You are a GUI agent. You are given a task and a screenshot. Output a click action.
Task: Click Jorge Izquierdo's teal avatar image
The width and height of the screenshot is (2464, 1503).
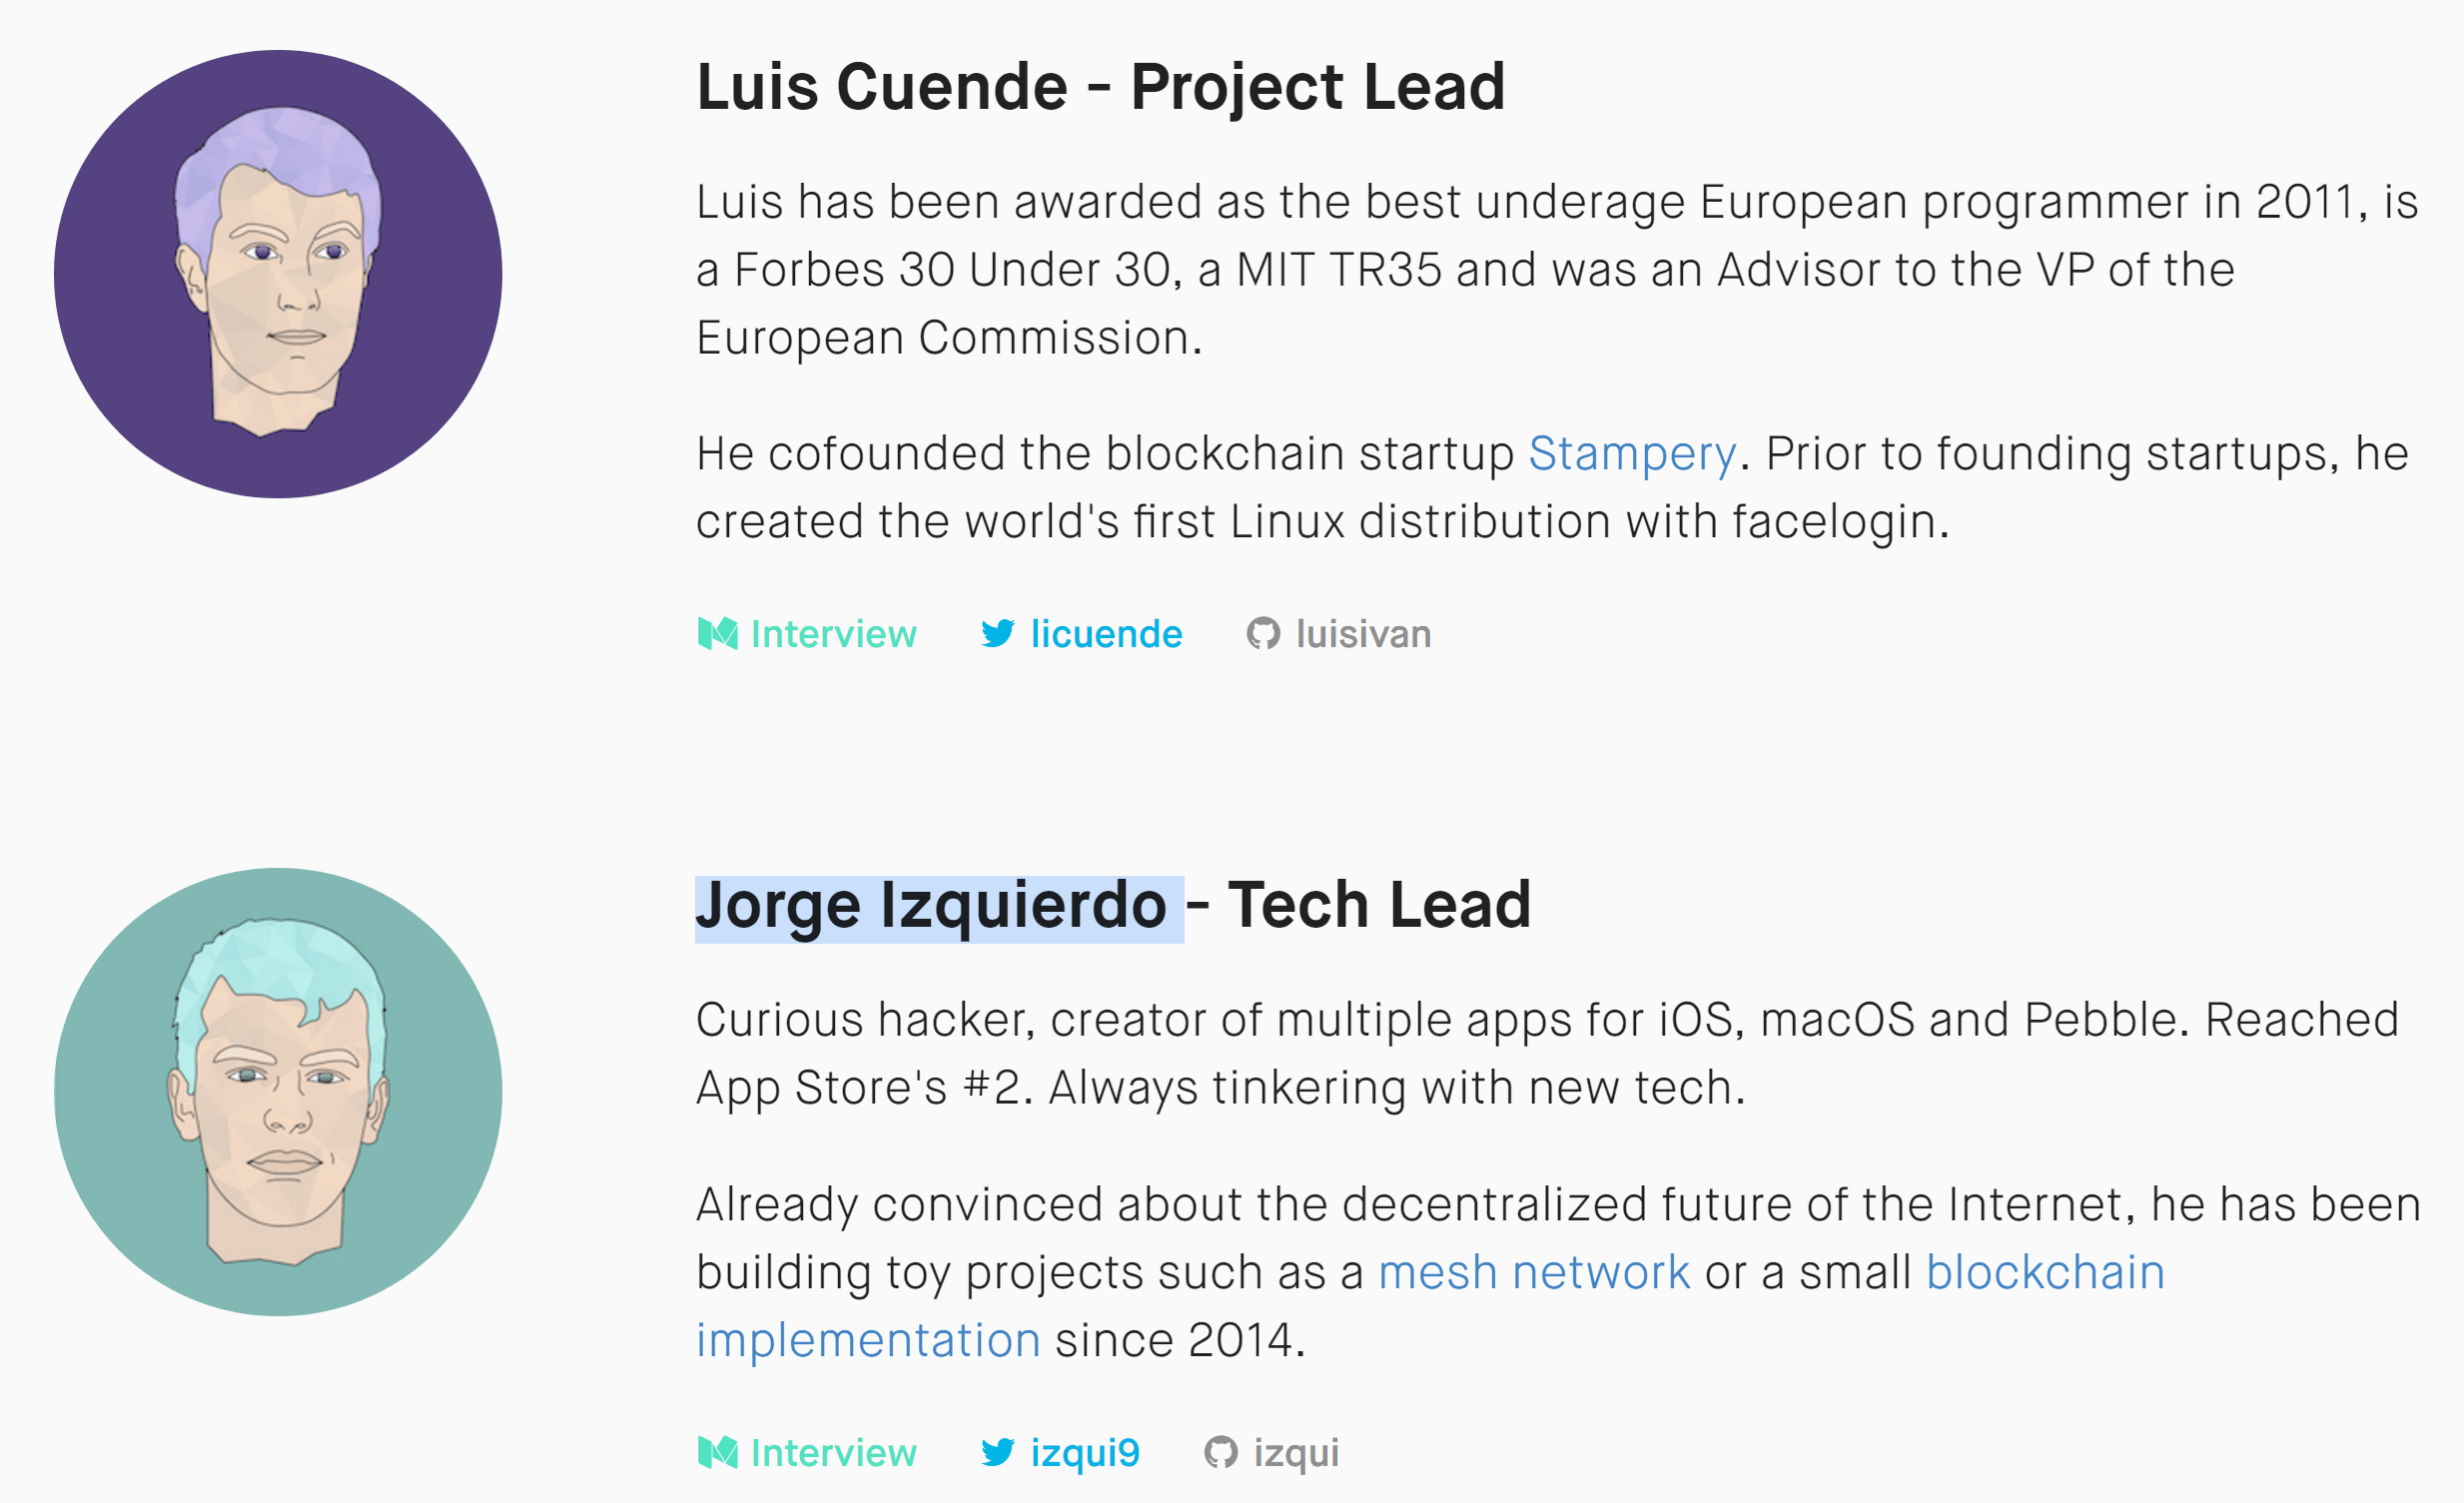click(x=278, y=1092)
